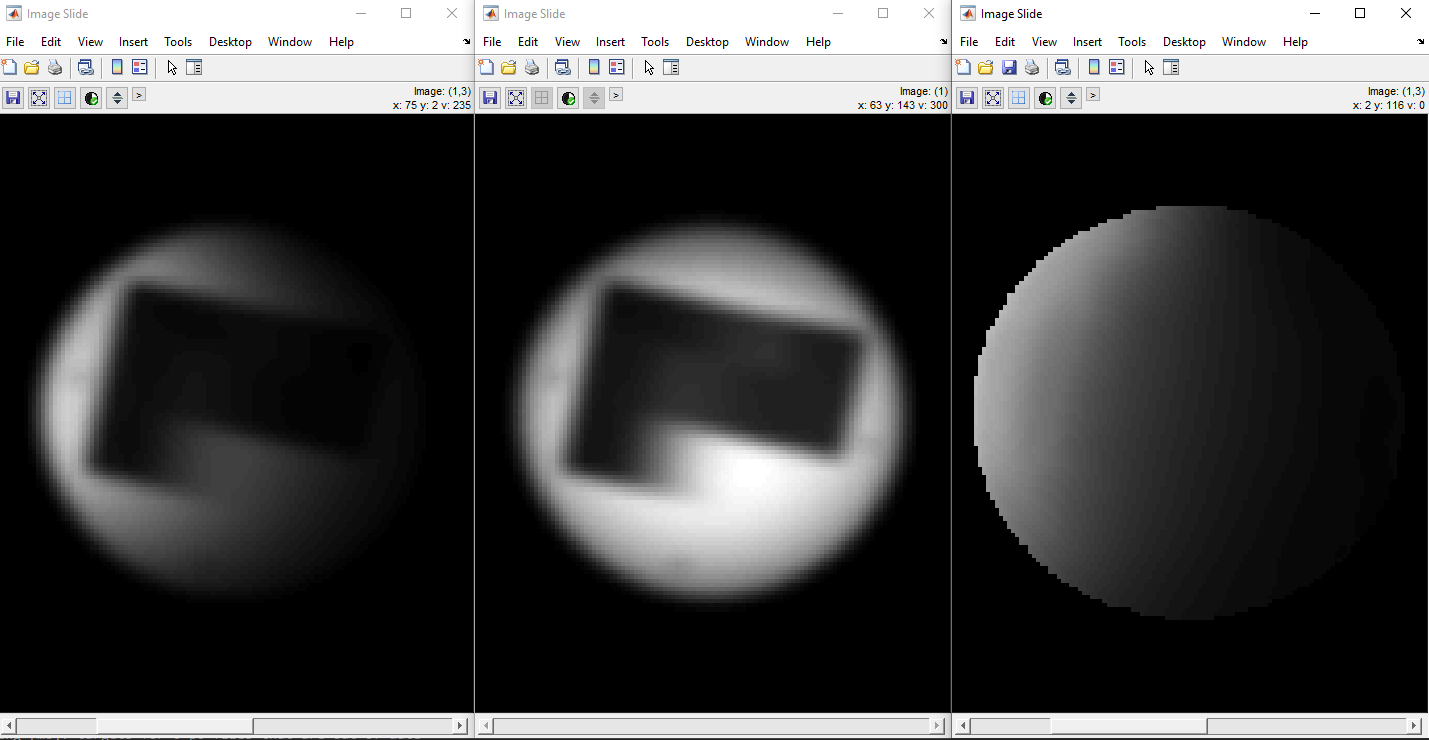Toggle the grid view button in the left window
The width and height of the screenshot is (1429, 740).
click(x=65, y=98)
